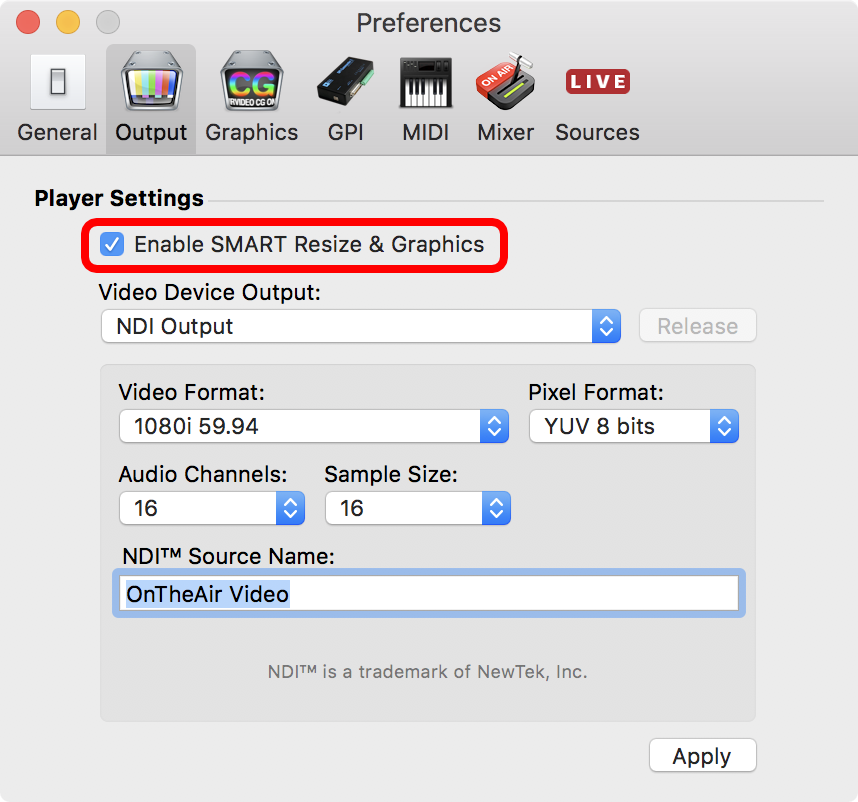Image resolution: width=858 pixels, height=802 pixels.
Task: Open the Mixer On Air icon
Action: 506,81
